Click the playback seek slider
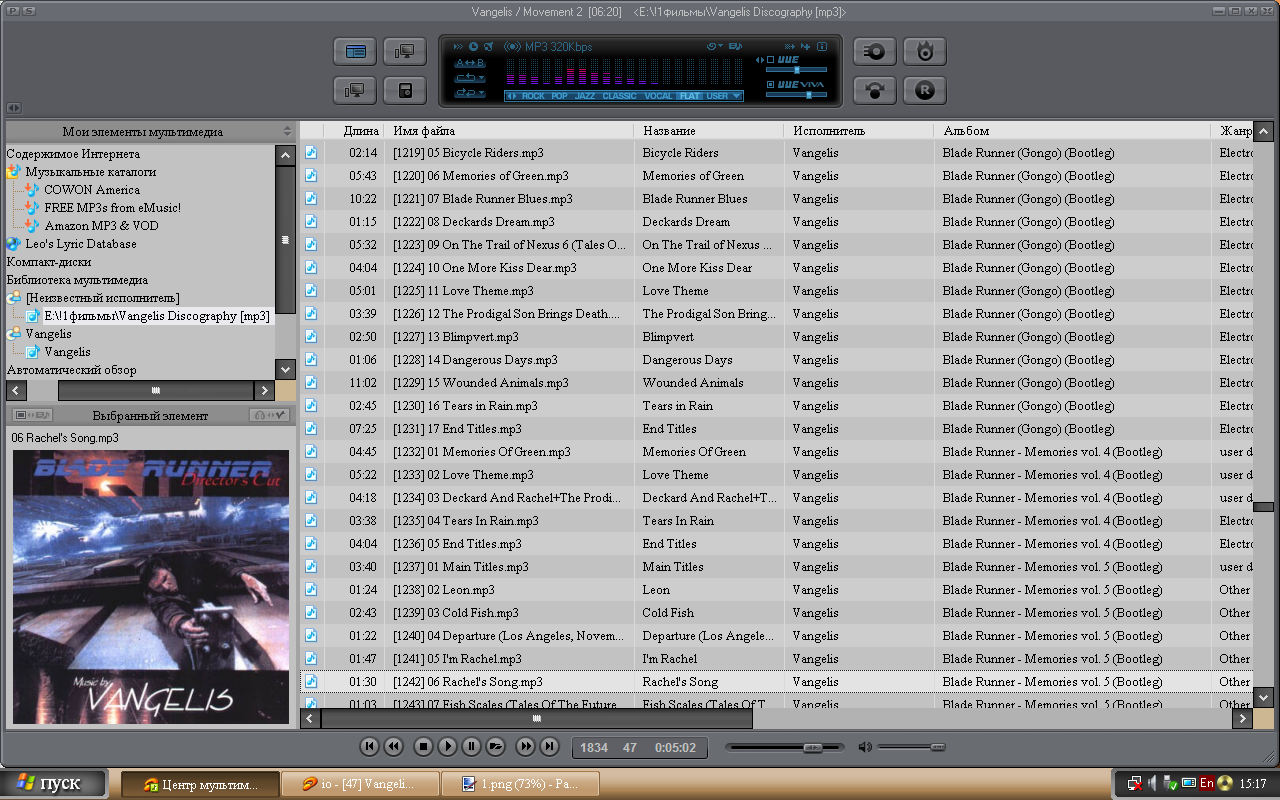 pos(785,747)
